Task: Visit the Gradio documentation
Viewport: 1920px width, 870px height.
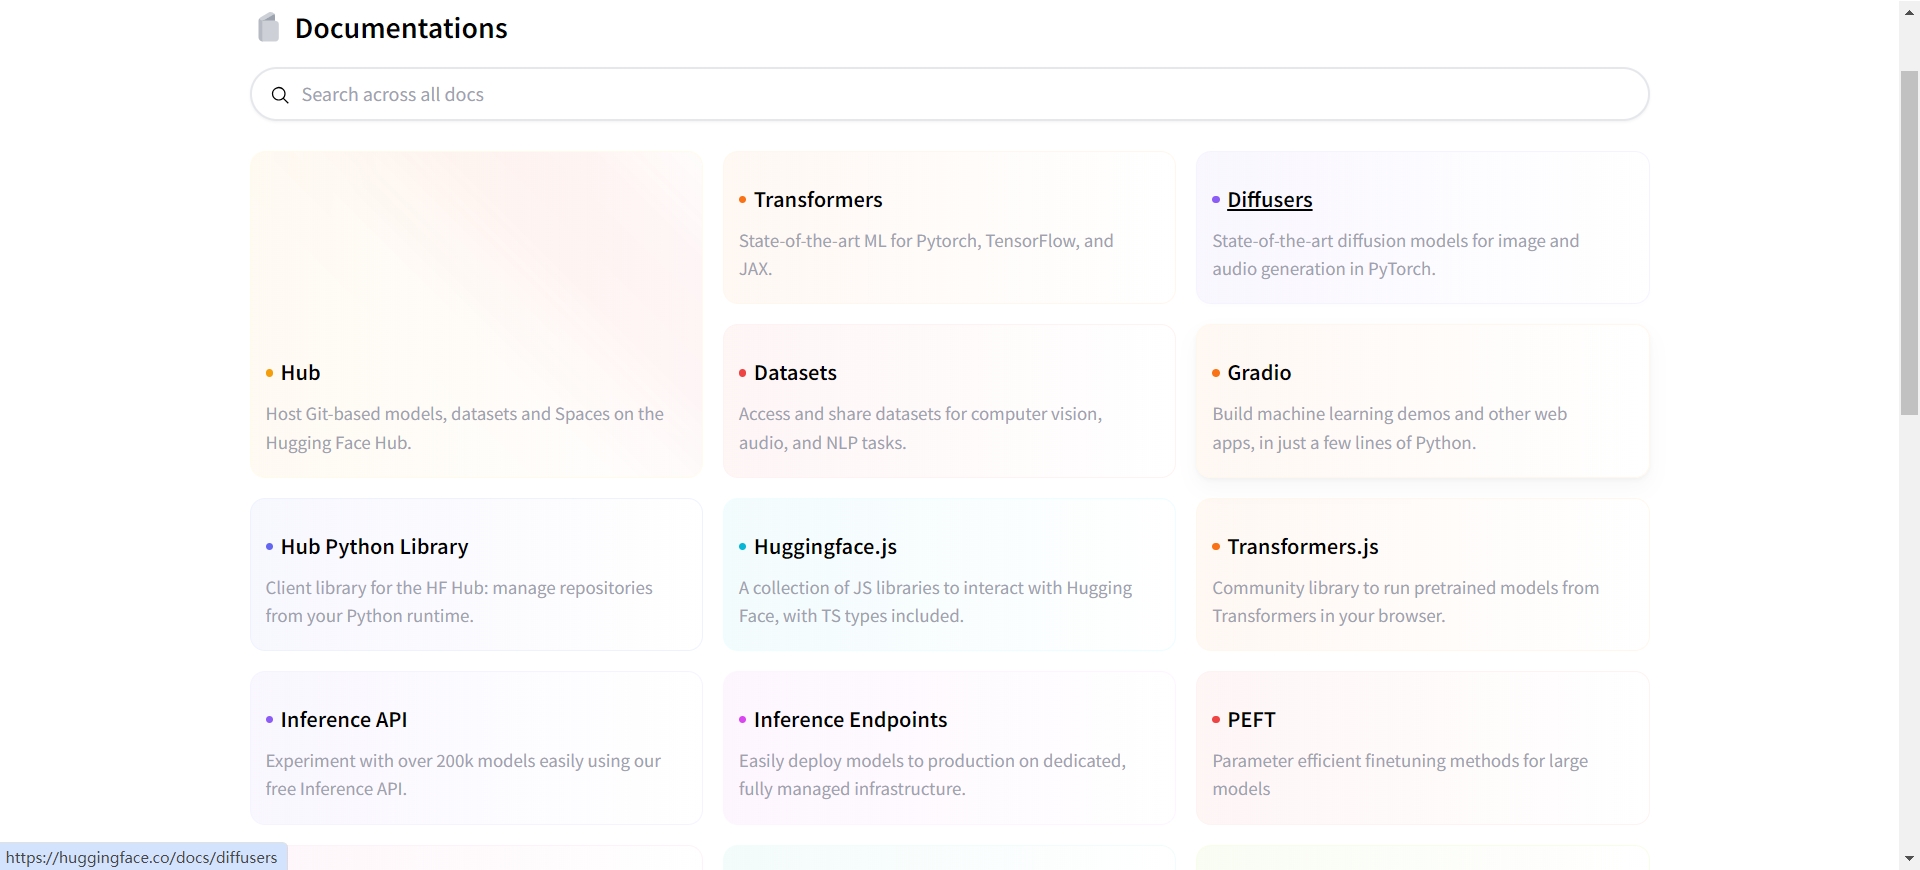Action: (1259, 373)
